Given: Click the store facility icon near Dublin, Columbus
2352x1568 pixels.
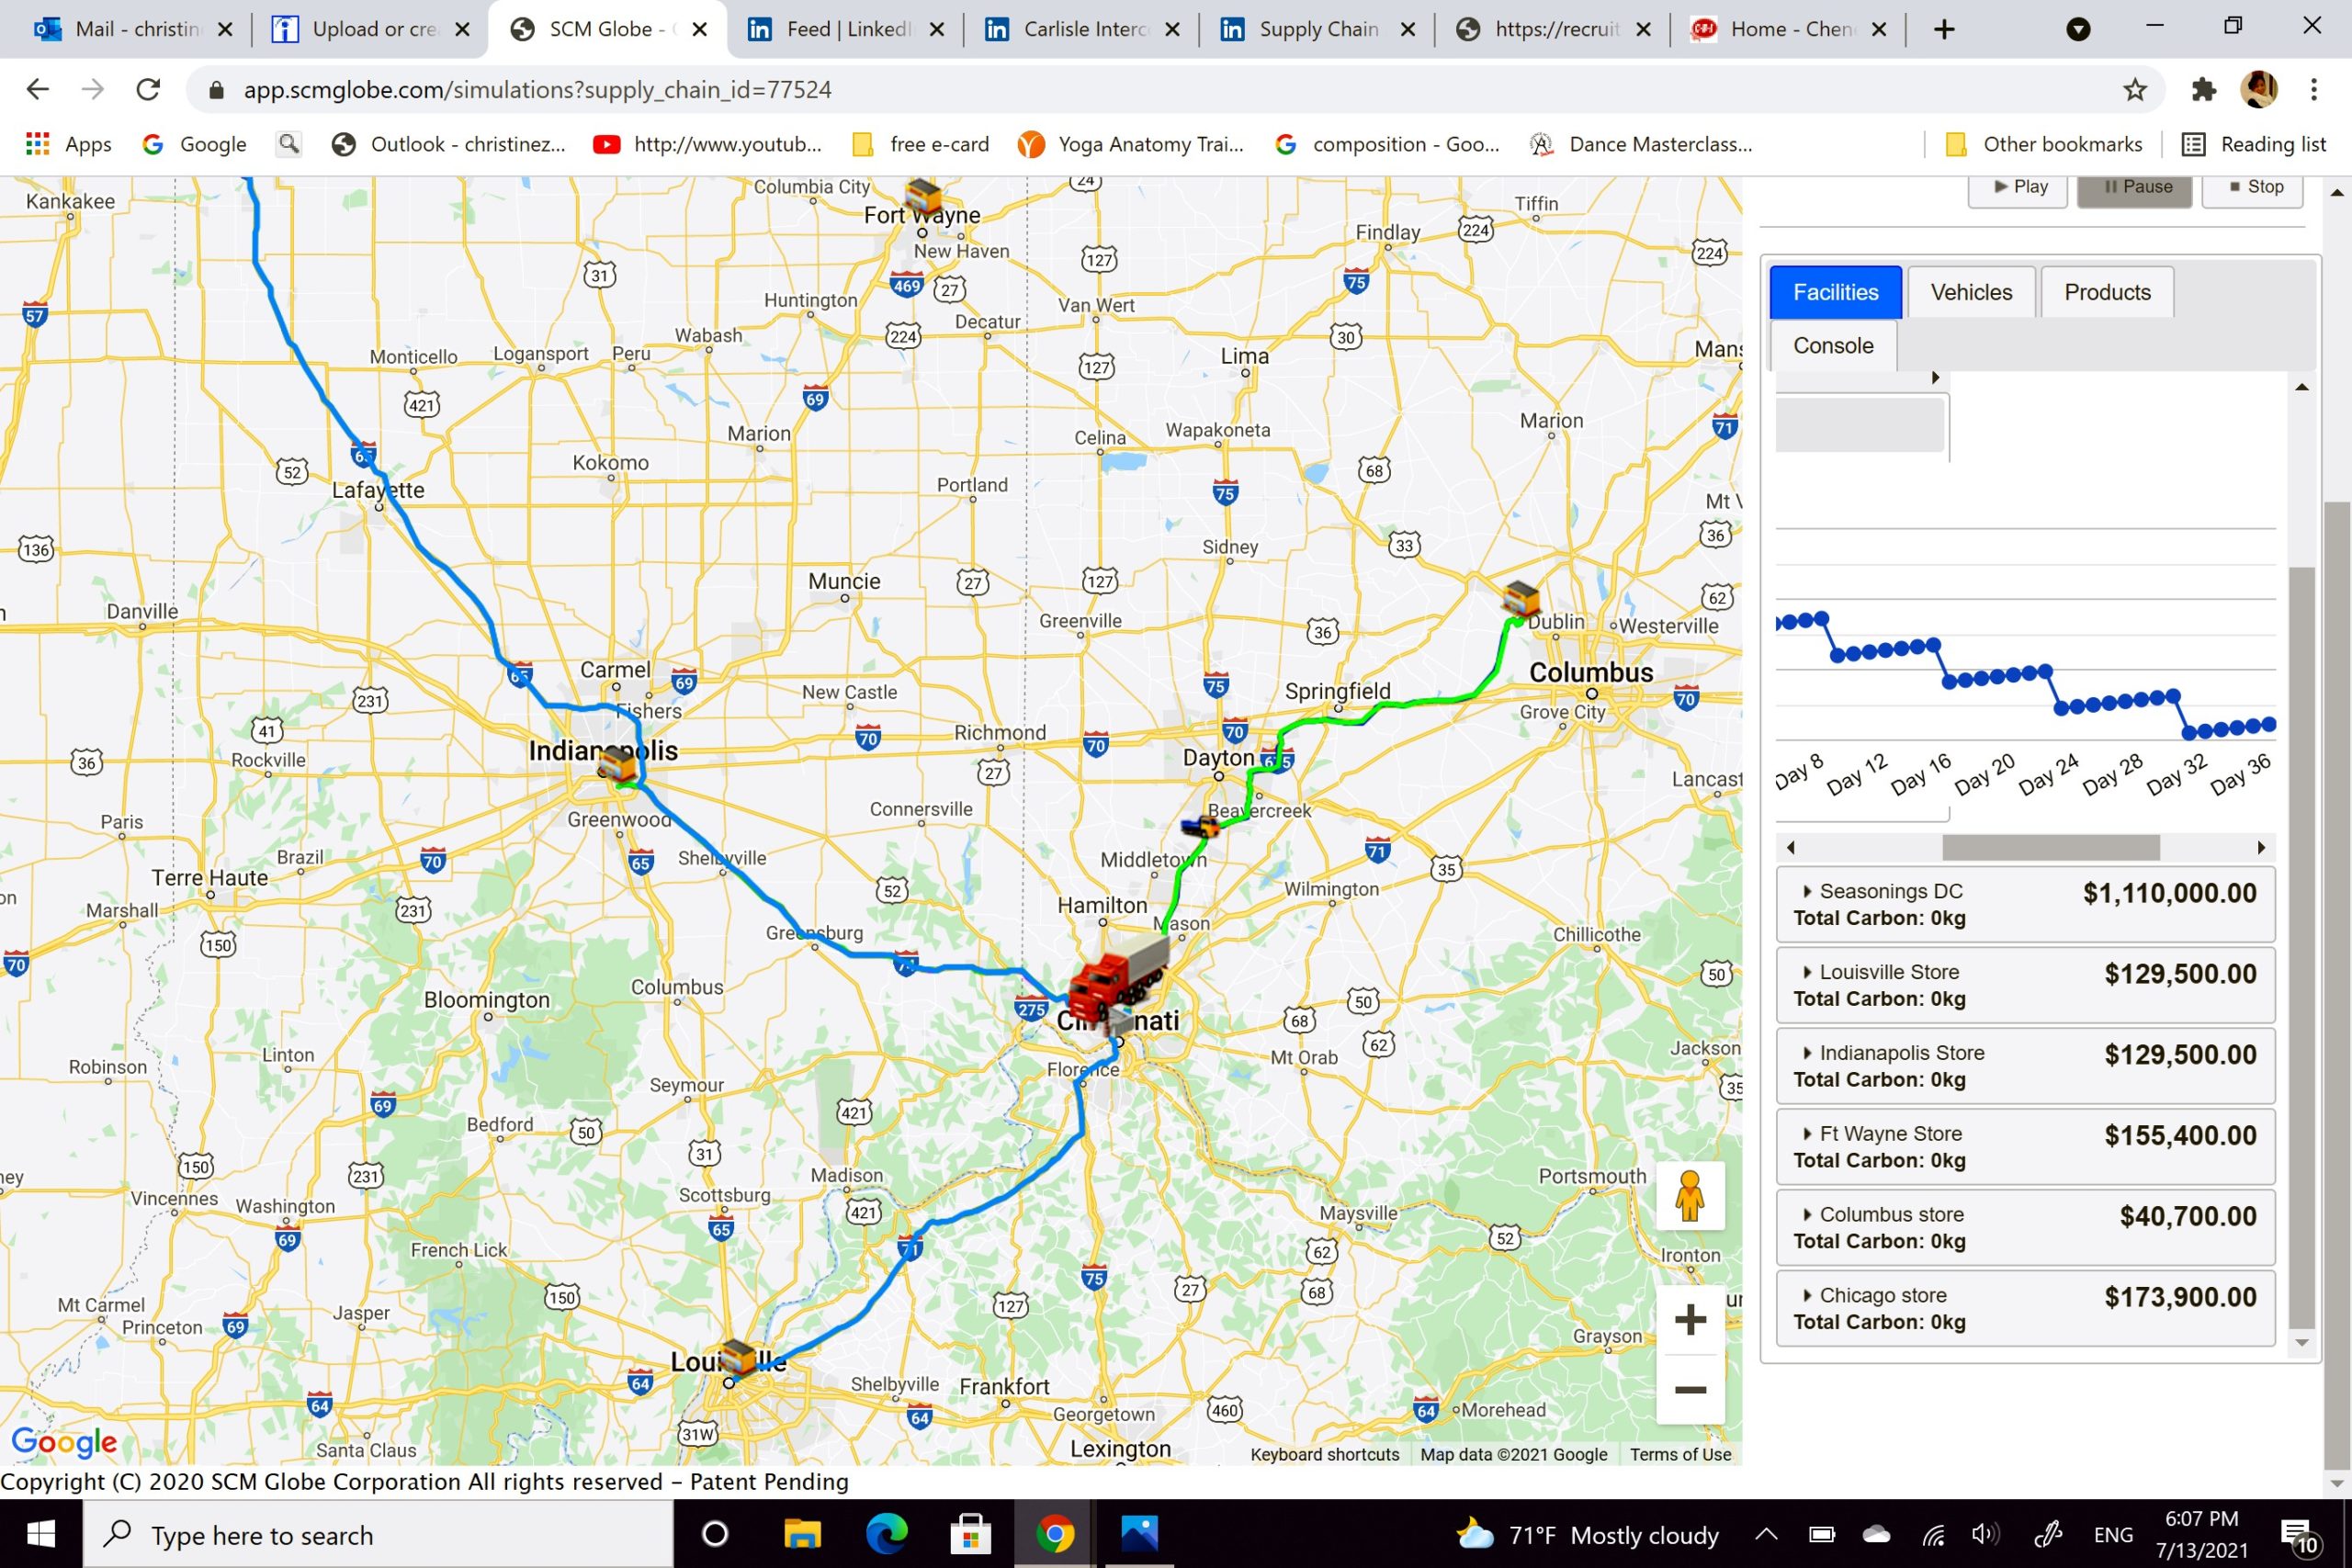Looking at the screenshot, I should (x=1520, y=599).
